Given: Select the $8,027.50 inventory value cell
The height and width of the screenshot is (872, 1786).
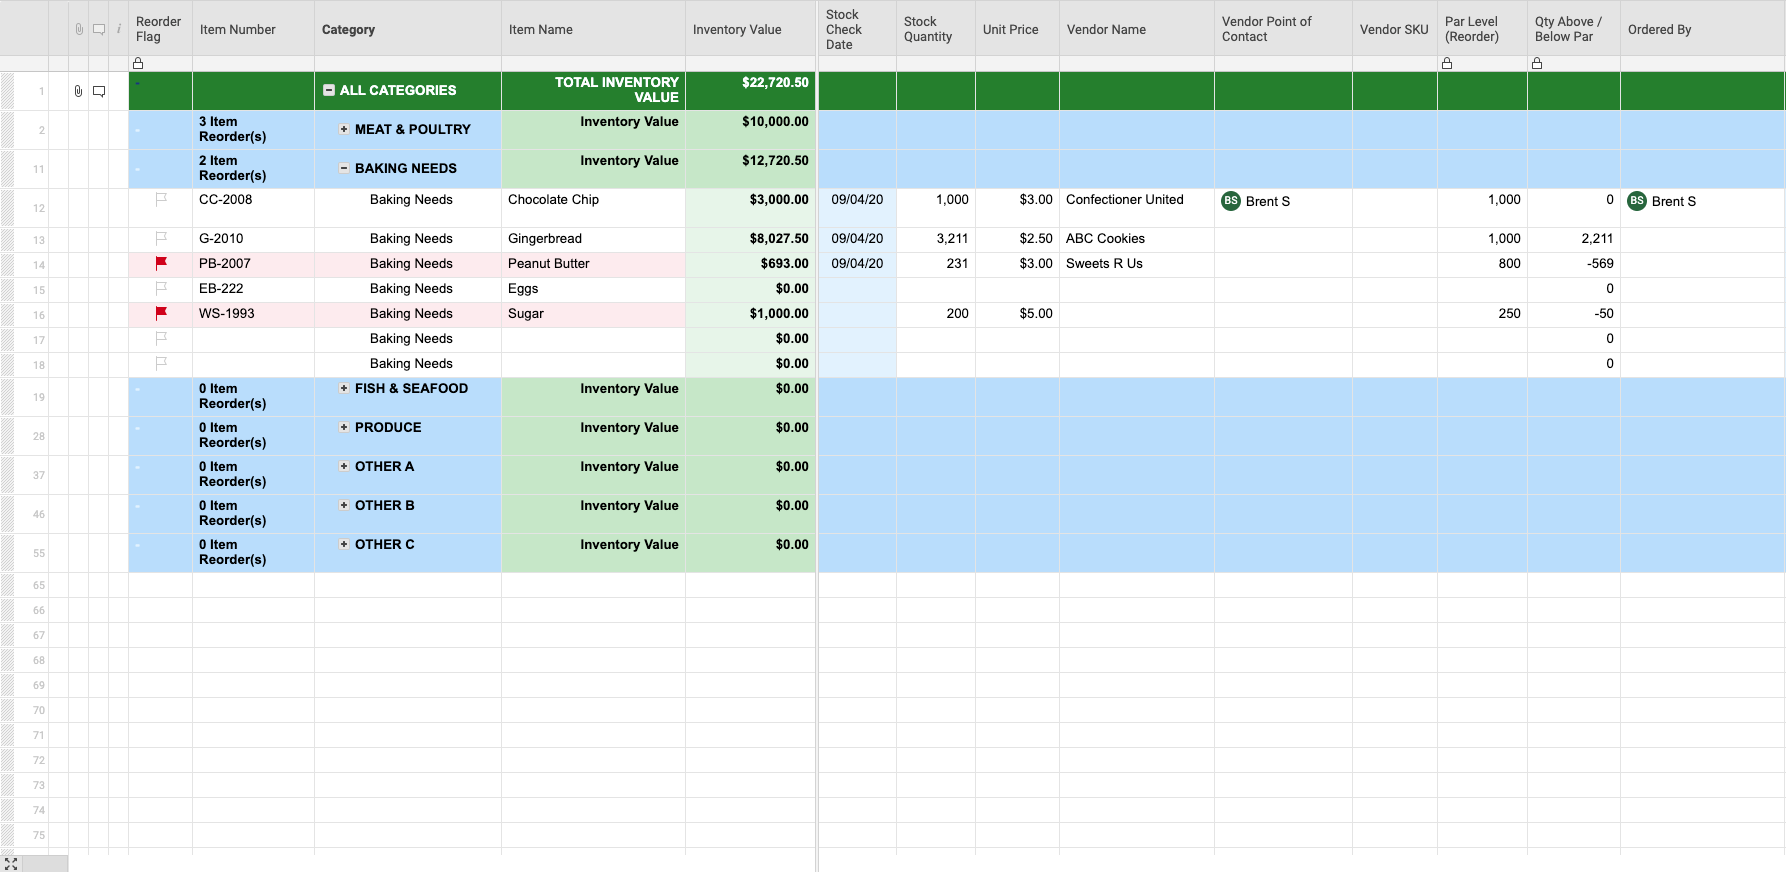Looking at the screenshot, I should (x=750, y=239).
